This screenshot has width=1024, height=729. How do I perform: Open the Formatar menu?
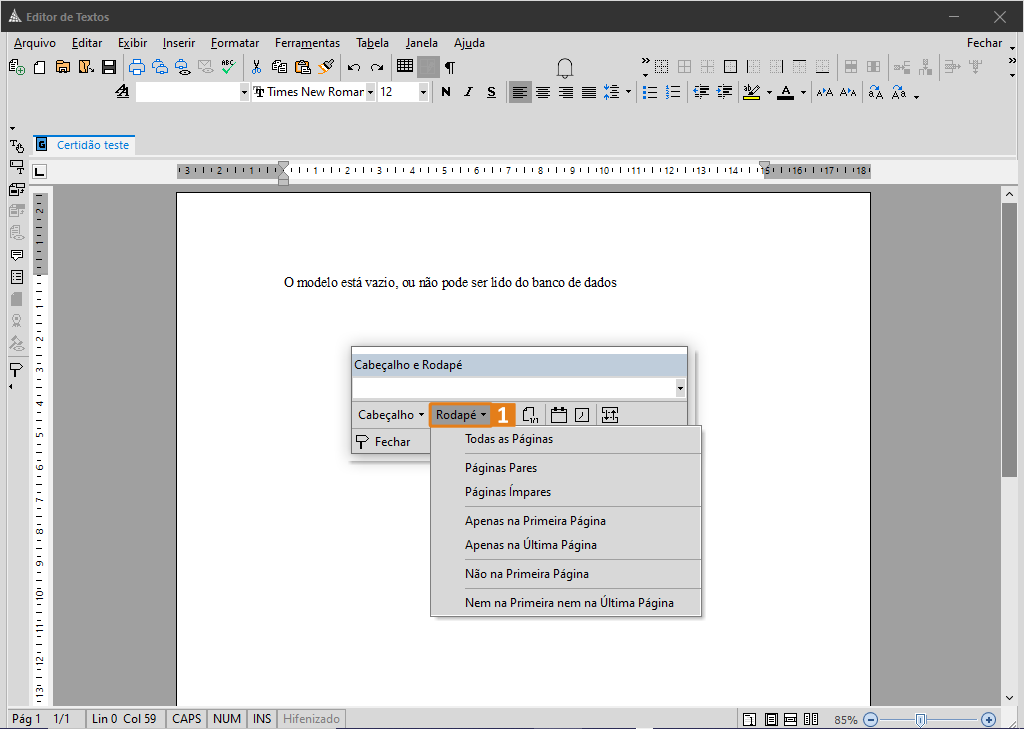[234, 42]
